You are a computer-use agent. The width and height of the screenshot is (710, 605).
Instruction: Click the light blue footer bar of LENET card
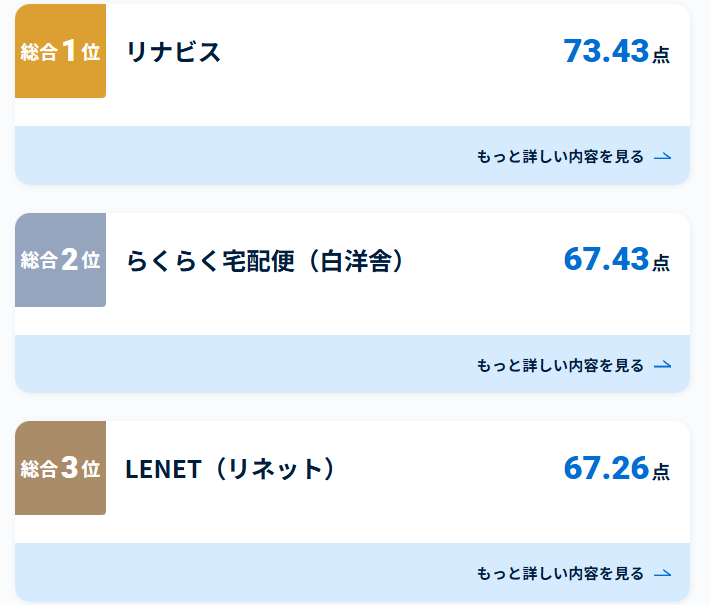352,572
